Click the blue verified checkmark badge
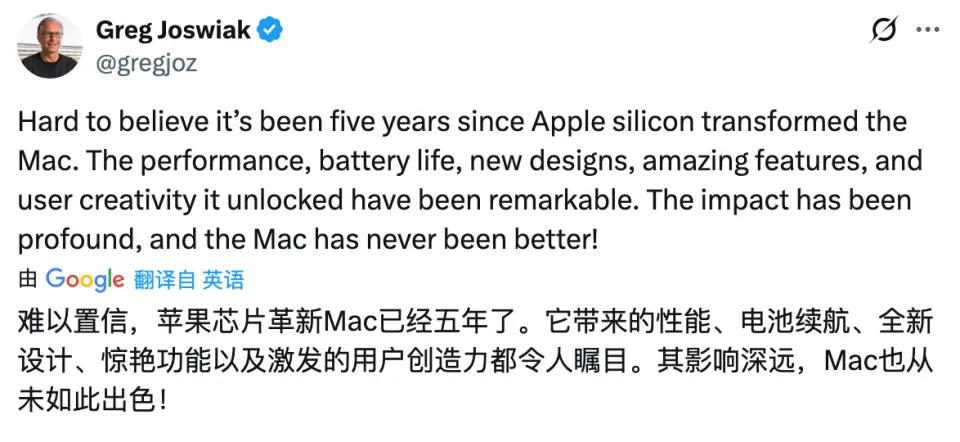 click(270, 31)
